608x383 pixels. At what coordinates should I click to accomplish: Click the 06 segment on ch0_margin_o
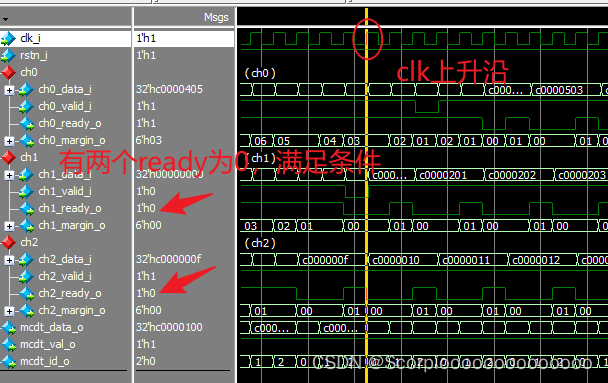(262, 141)
